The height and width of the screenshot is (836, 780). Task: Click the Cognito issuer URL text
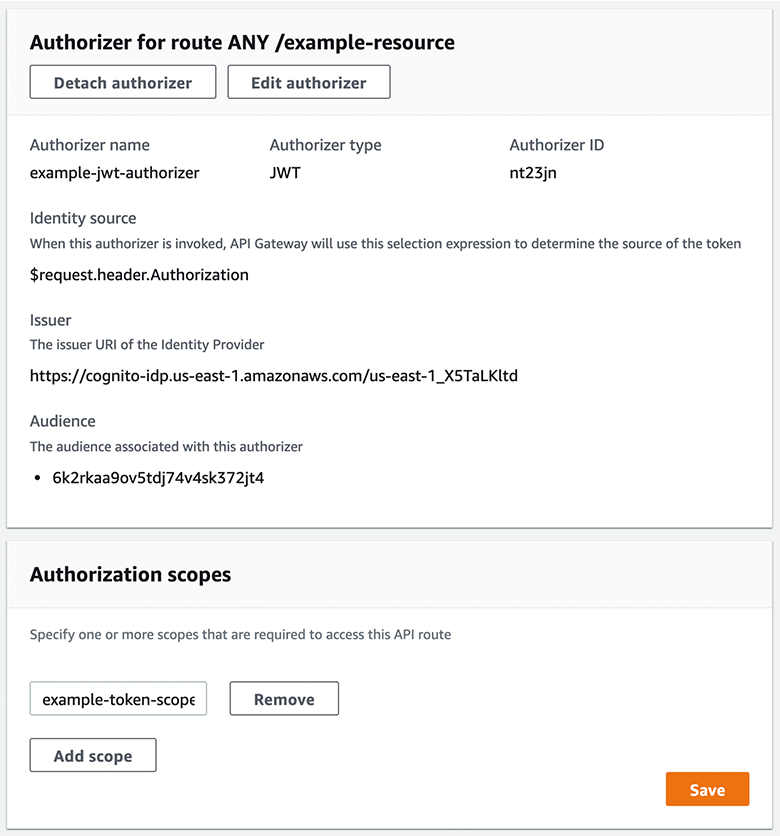[x=273, y=376]
